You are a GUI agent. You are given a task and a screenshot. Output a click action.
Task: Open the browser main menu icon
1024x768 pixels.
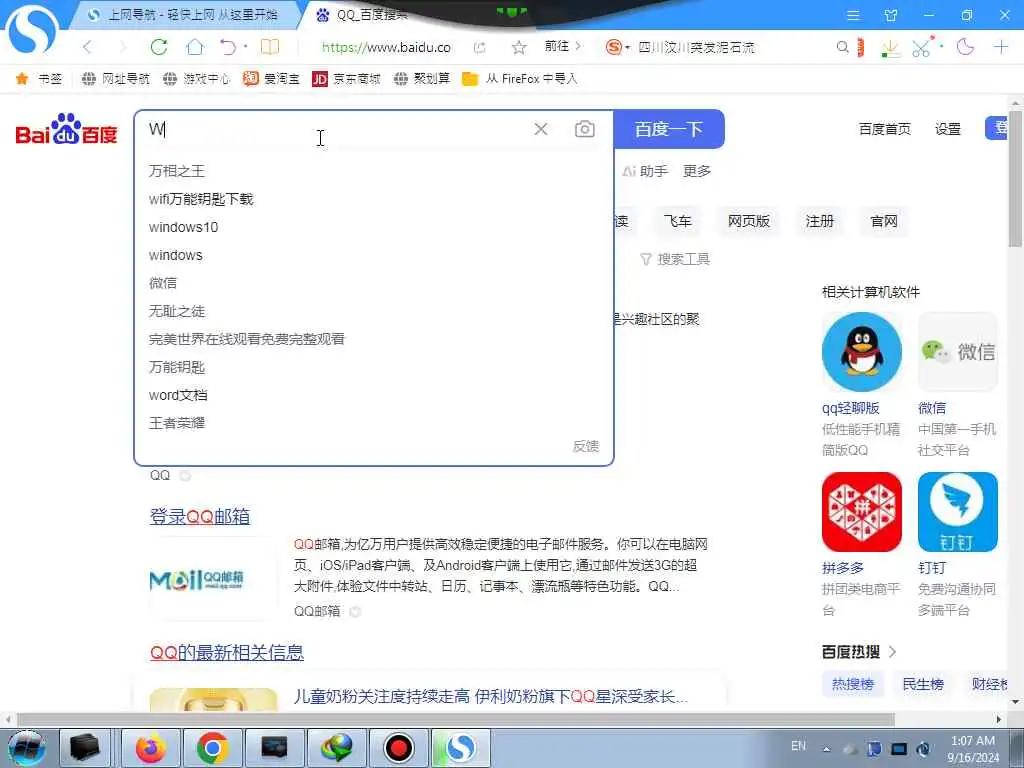(x=853, y=15)
